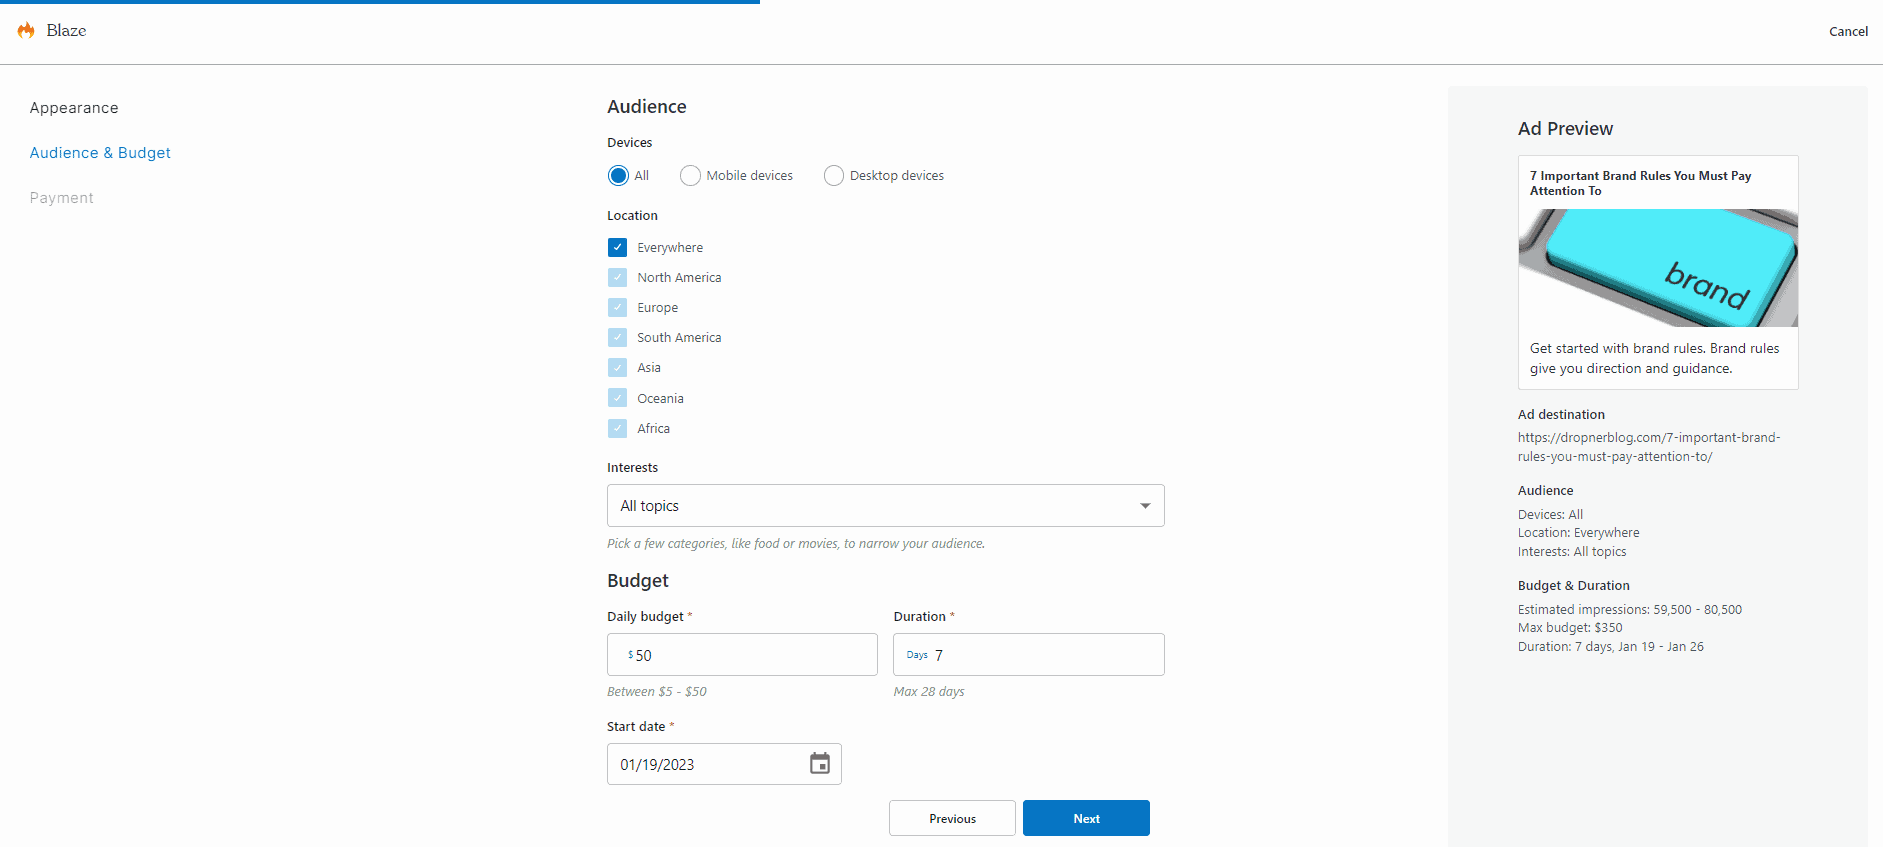Toggle the North America checkbox
The width and height of the screenshot is (1883, 847).
pyautogui.click(x=618, y=278)
